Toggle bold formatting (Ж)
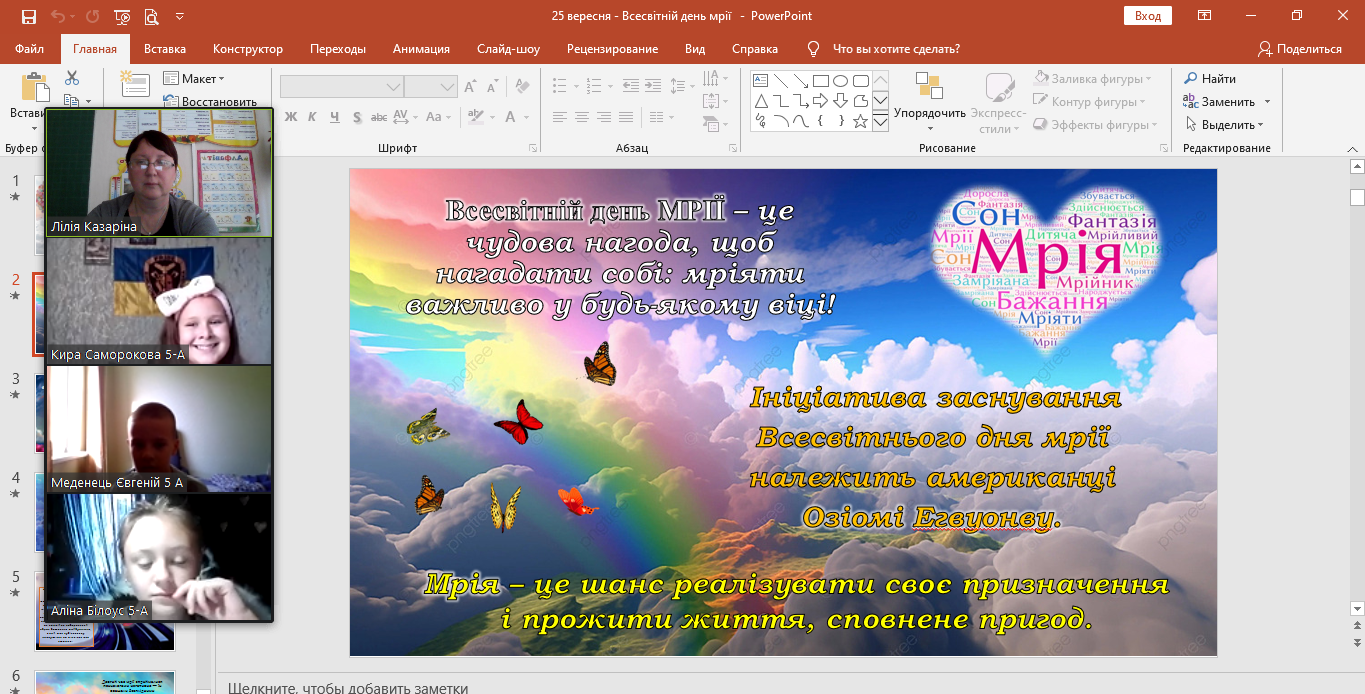1365x694 pixels. (x=291, y=117)
